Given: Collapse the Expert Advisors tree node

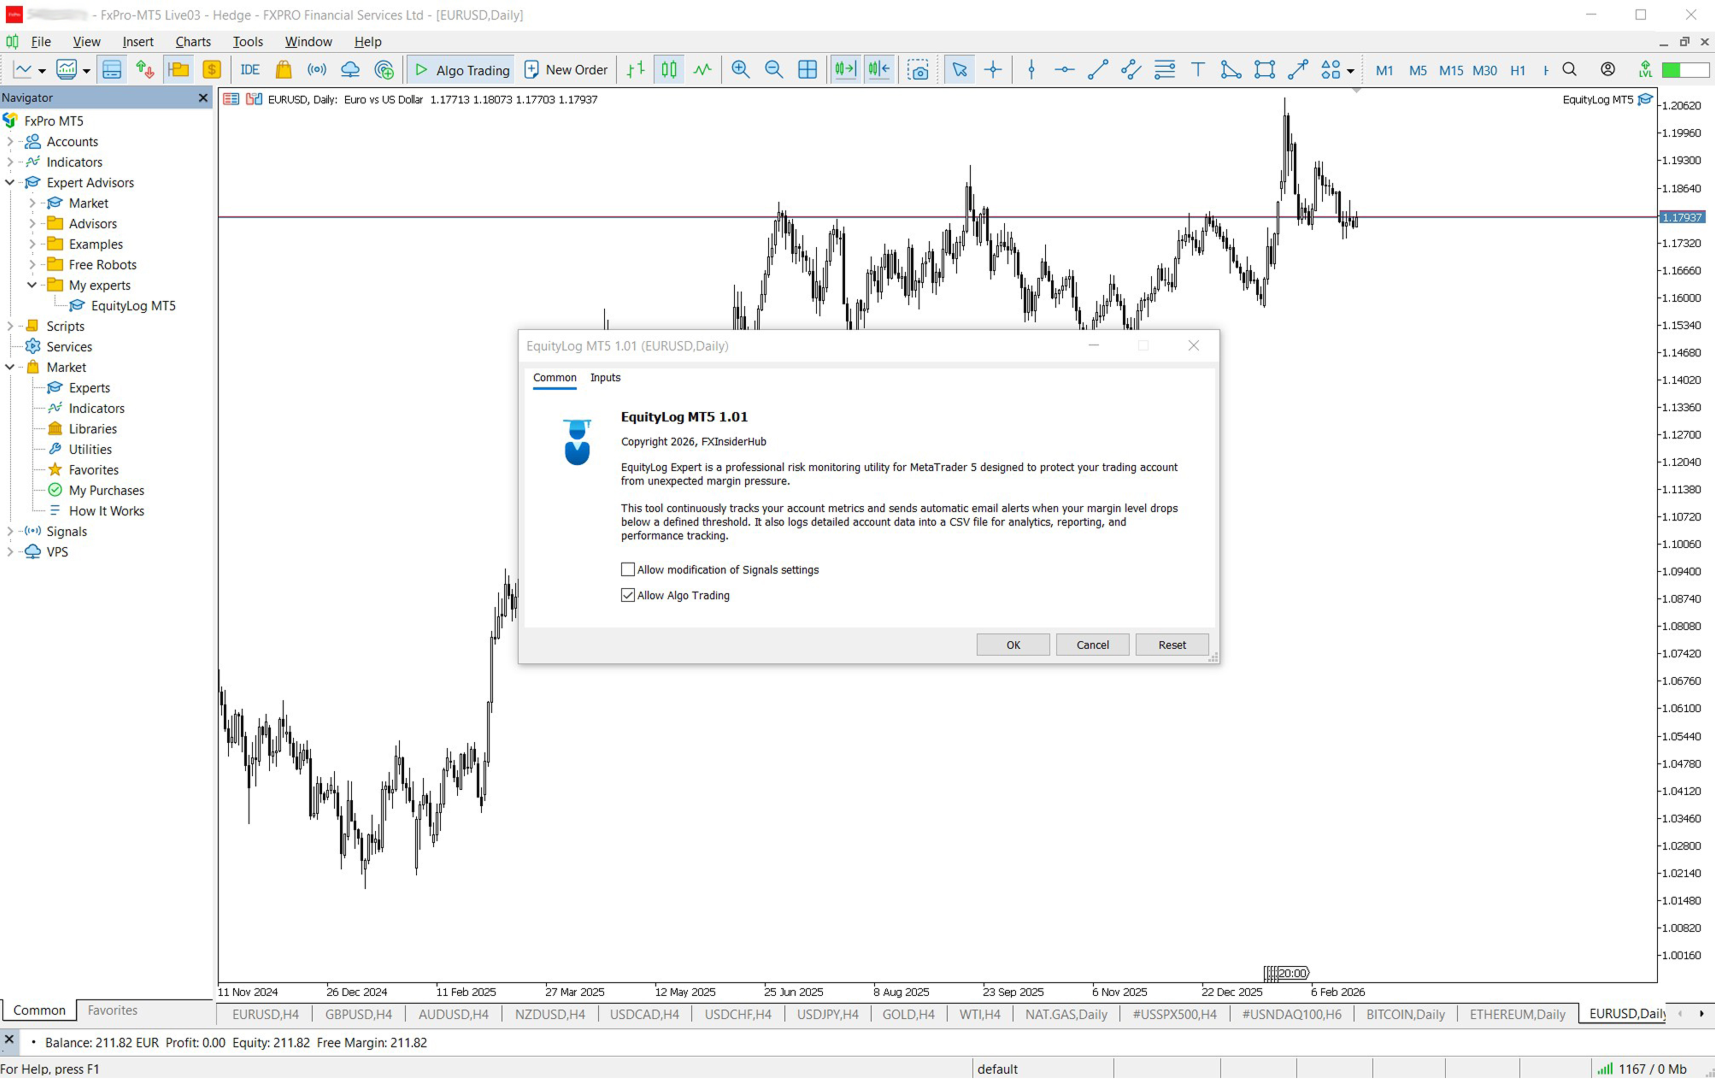Looking at the screenshot, I should (10, 183).
